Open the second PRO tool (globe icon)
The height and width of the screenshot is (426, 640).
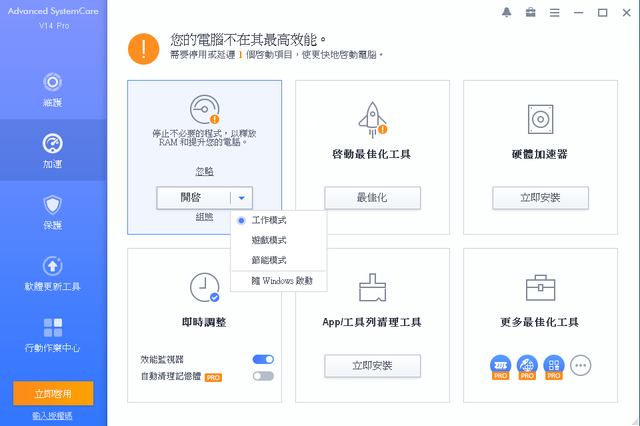[527, 366]
